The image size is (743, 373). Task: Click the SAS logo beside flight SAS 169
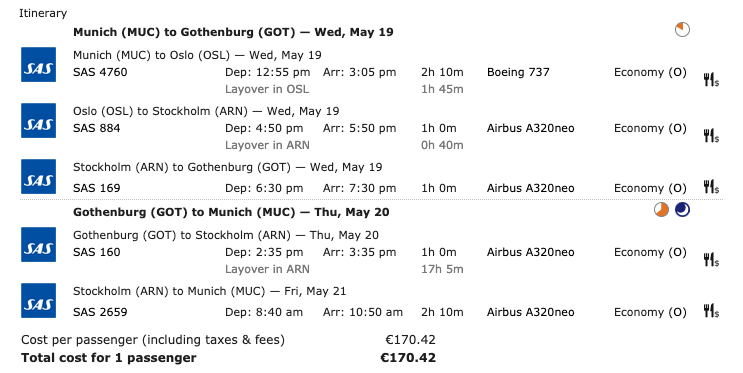click(38, 176)
